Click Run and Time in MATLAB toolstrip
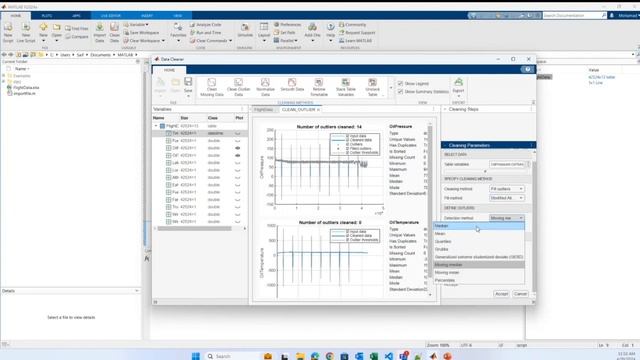The height and width of the screenshot is (360, 640). click(206, 33)
